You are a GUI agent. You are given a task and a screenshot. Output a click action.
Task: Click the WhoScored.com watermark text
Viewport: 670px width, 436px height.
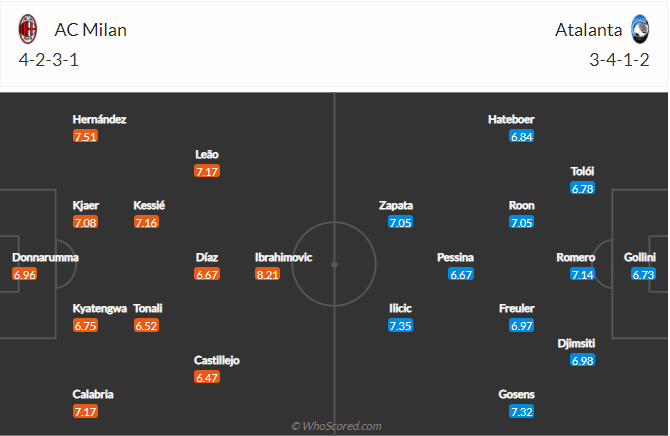tap(335, 426)
